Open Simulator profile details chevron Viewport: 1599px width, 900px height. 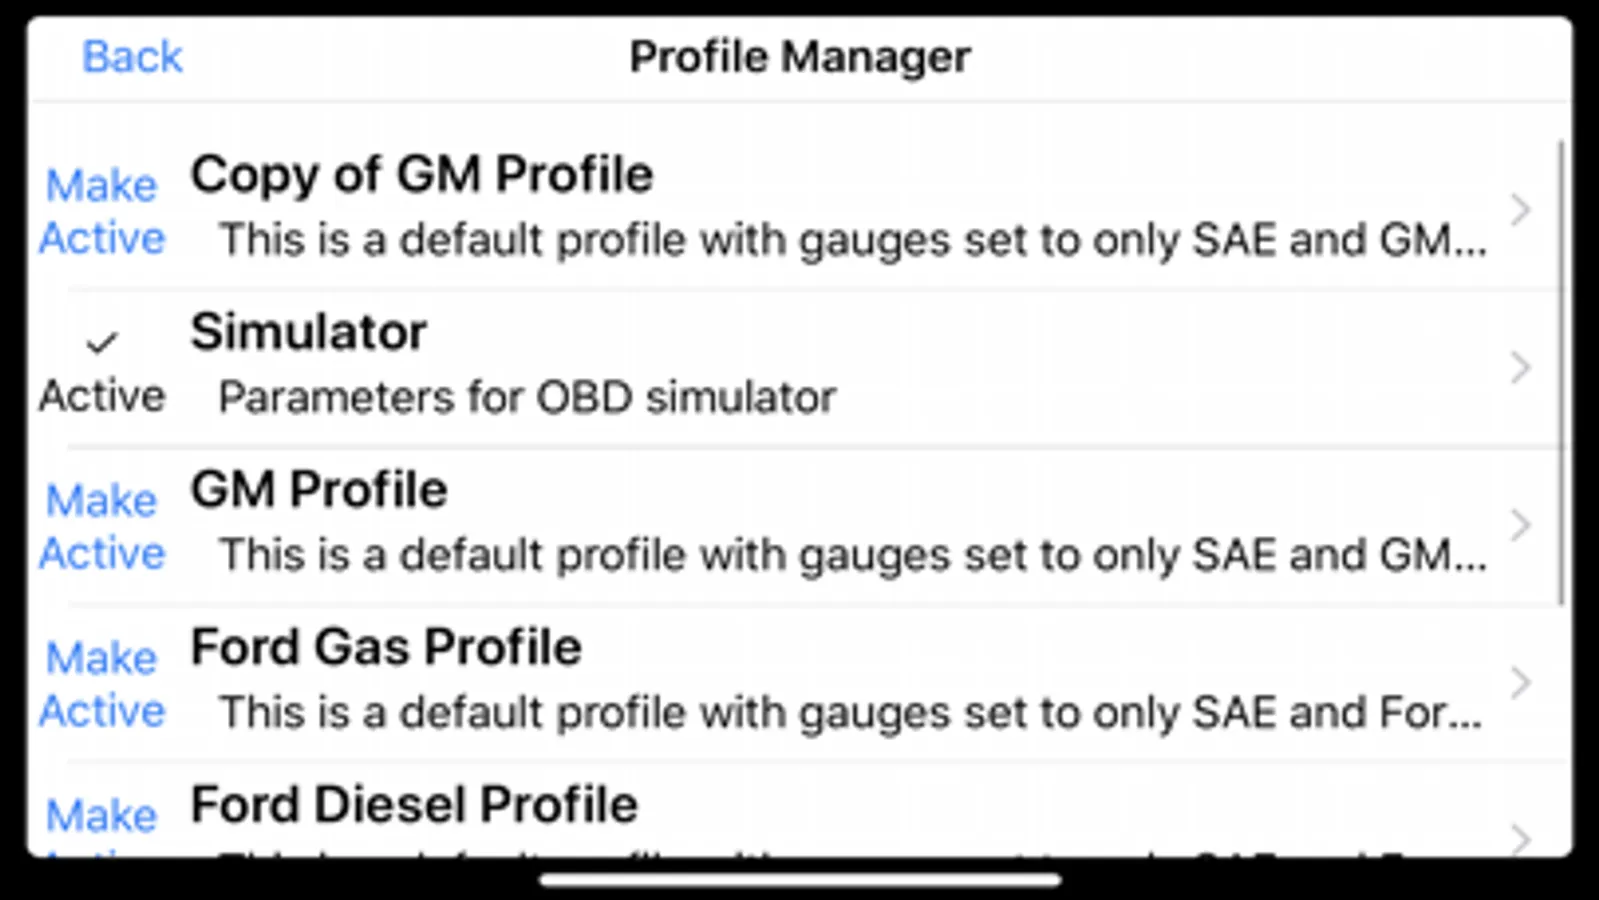(1520, 368)
